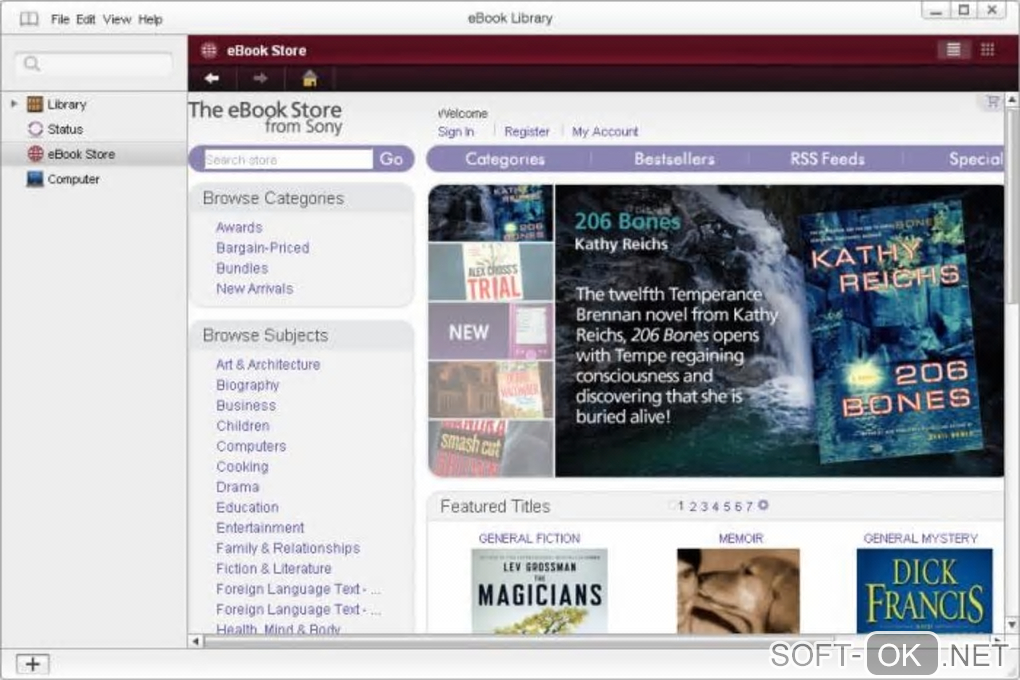The image size is (1020, 680).
Task: Click in the library search box
Action: click(94, 64)
